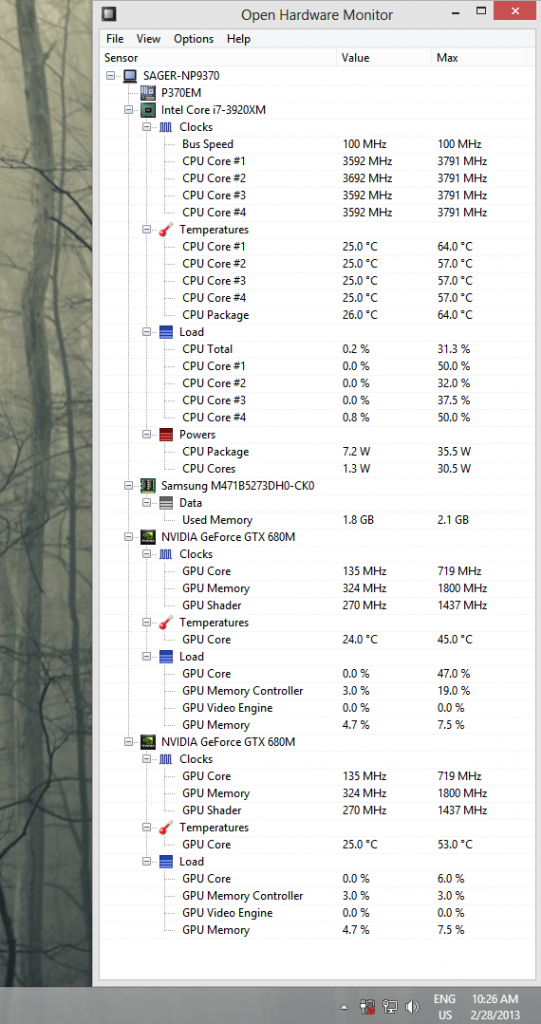Click the Samsung memory module icon
Screen dimensions: 541x1024
[x=149, y=485]
